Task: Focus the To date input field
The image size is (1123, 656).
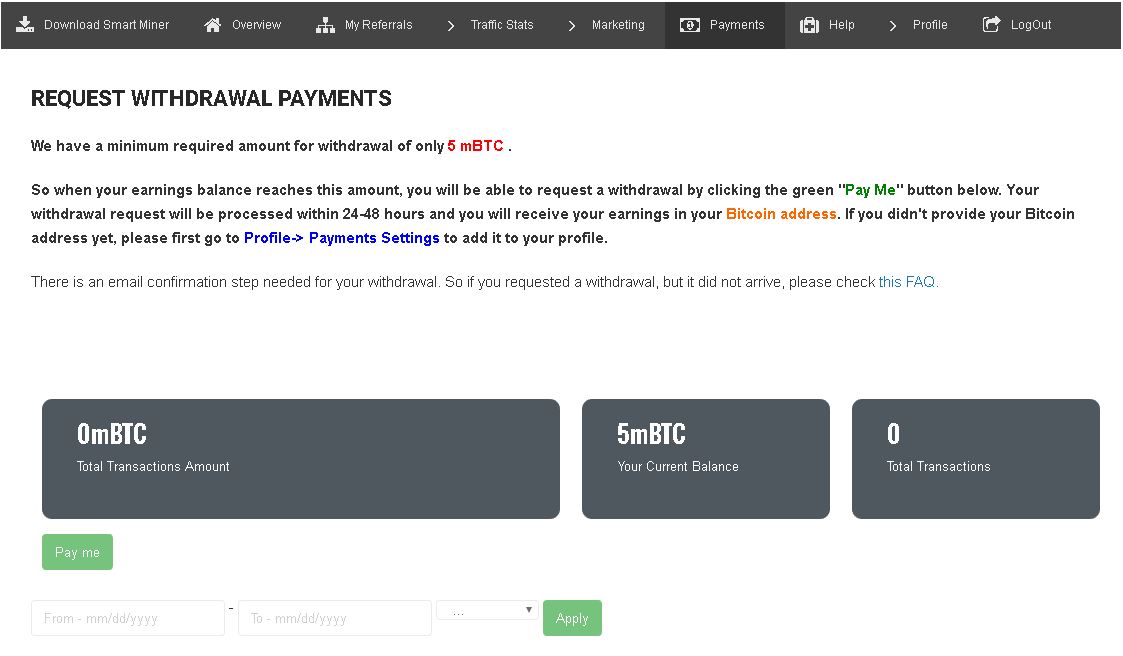Action: click(335, 618)
